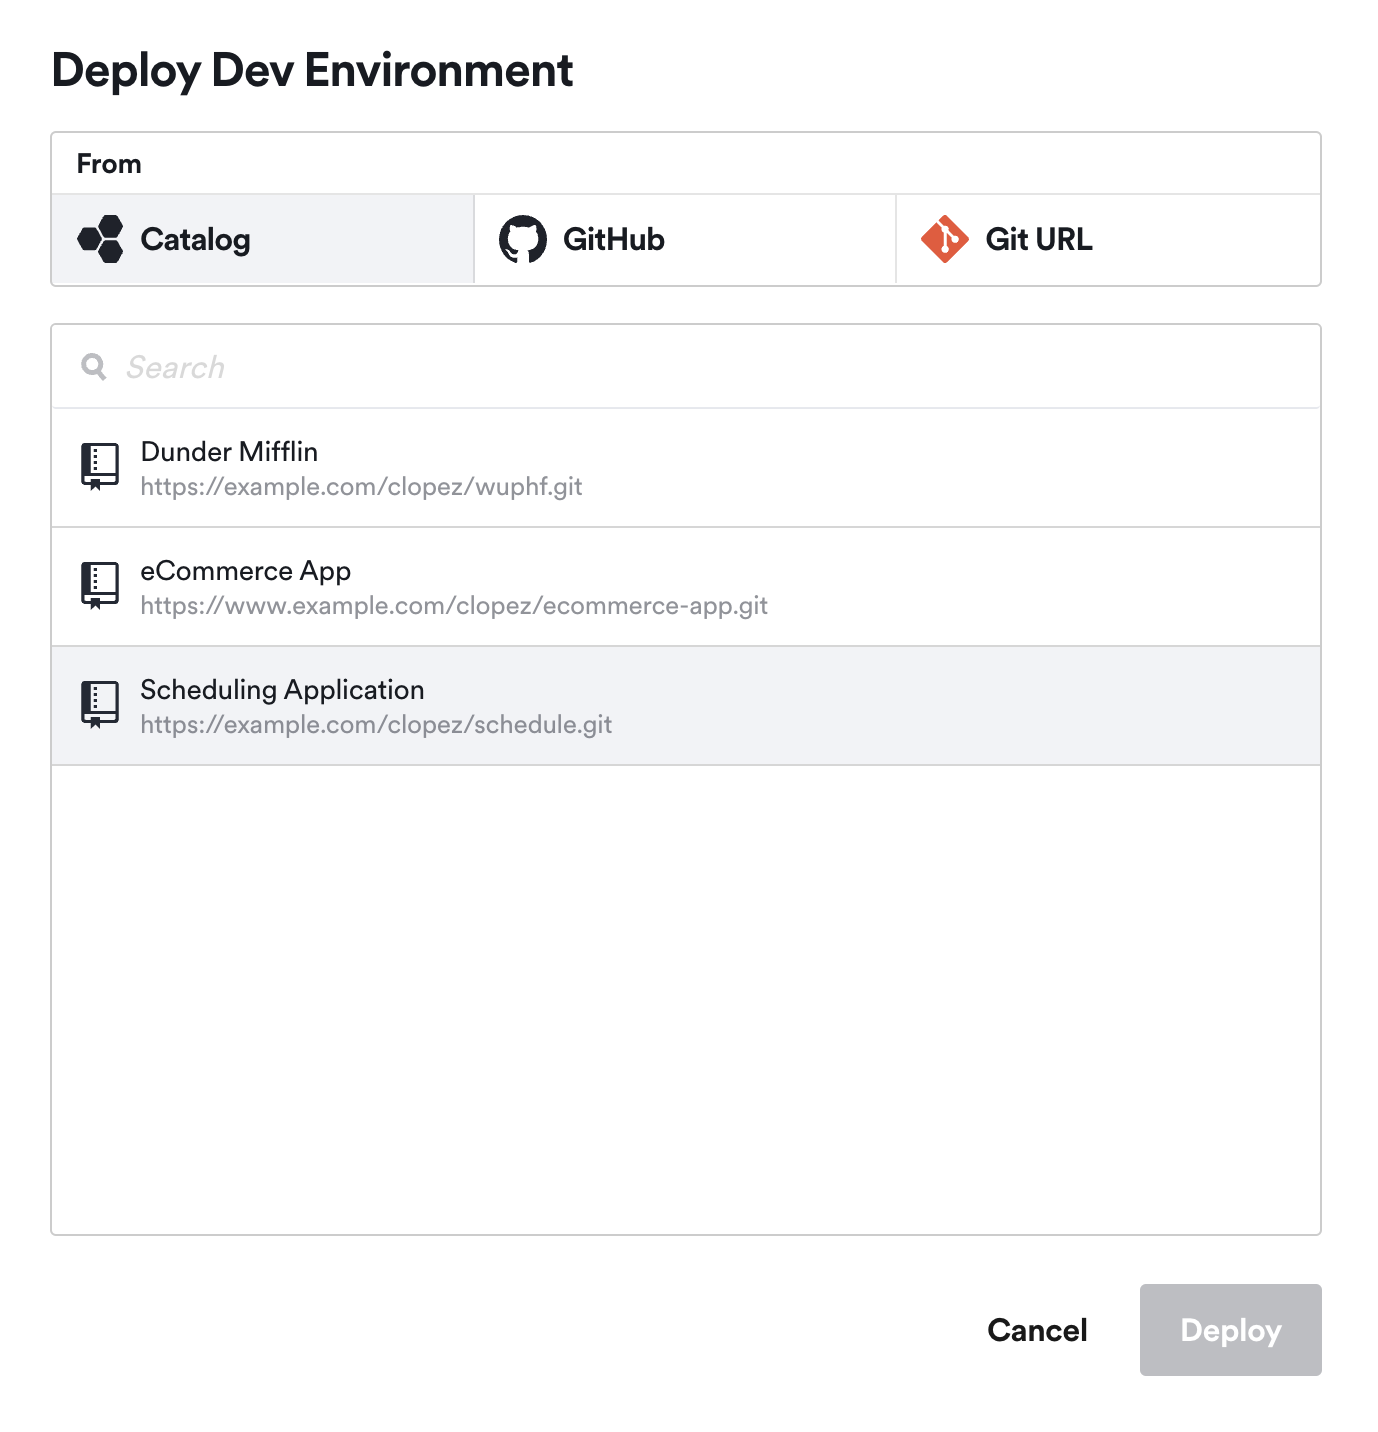Click the schedule.git URL text
The width and height of the screenshot is (1378, 1432).
point(375,725)
